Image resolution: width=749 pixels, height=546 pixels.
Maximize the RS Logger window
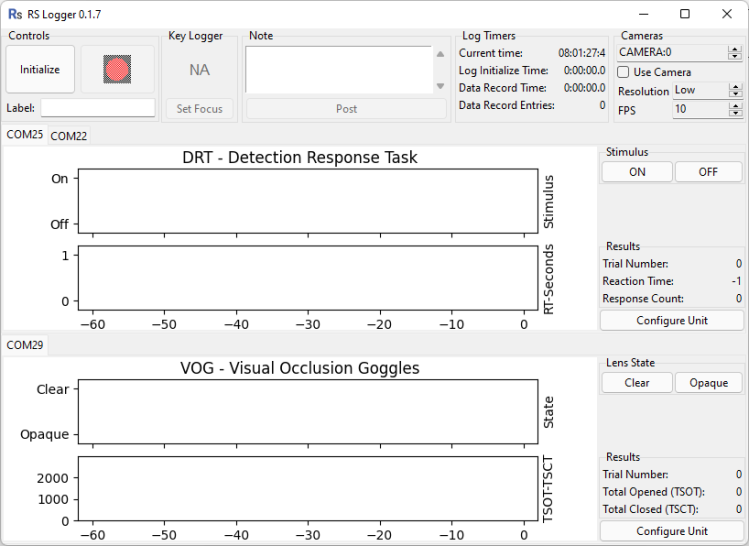coord(685,14)
